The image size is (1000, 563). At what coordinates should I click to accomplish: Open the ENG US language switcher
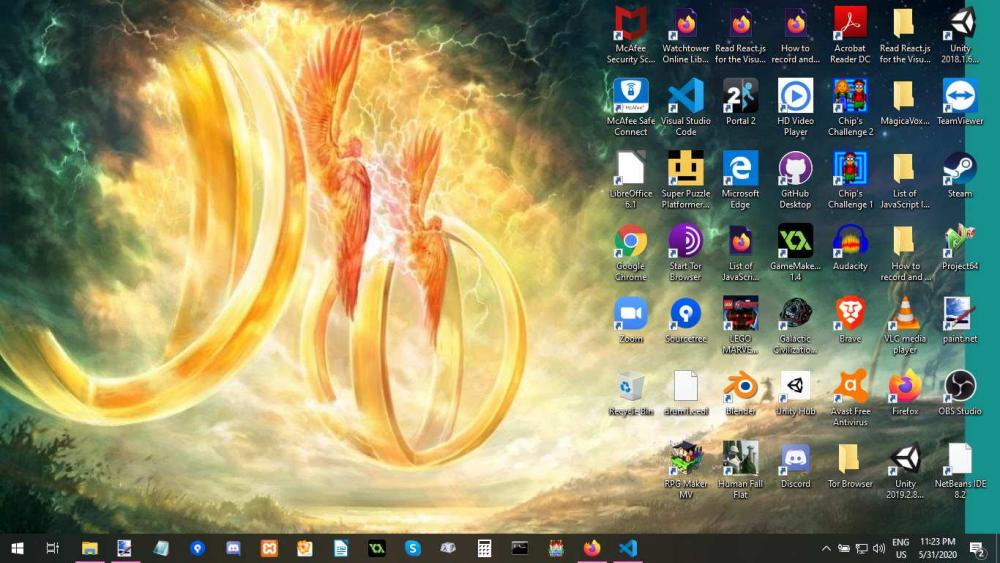tap(900, 548)
